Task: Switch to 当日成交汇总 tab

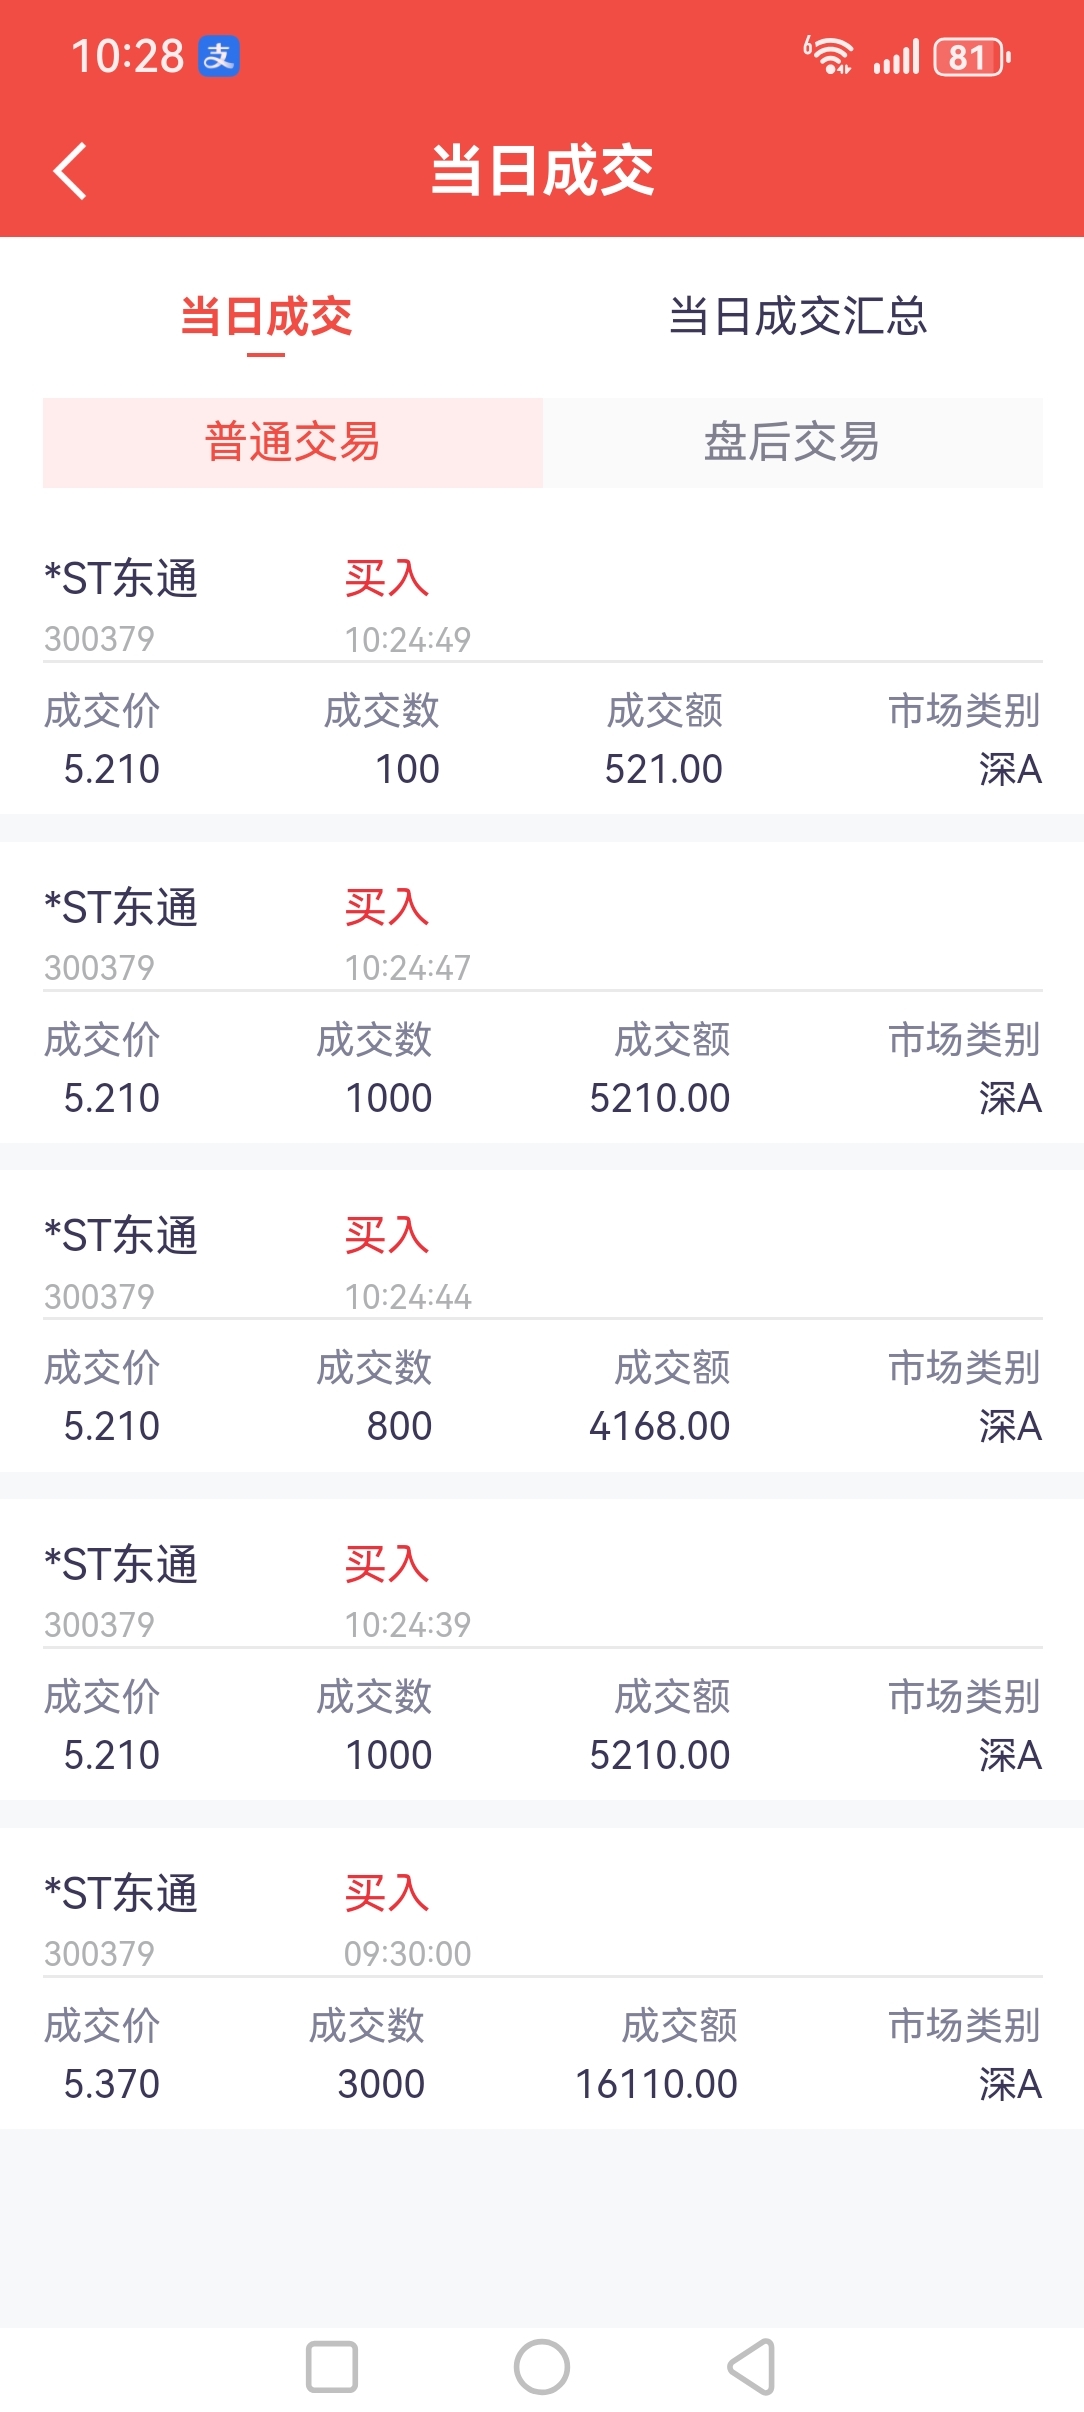Action: (x=798, y=317)
